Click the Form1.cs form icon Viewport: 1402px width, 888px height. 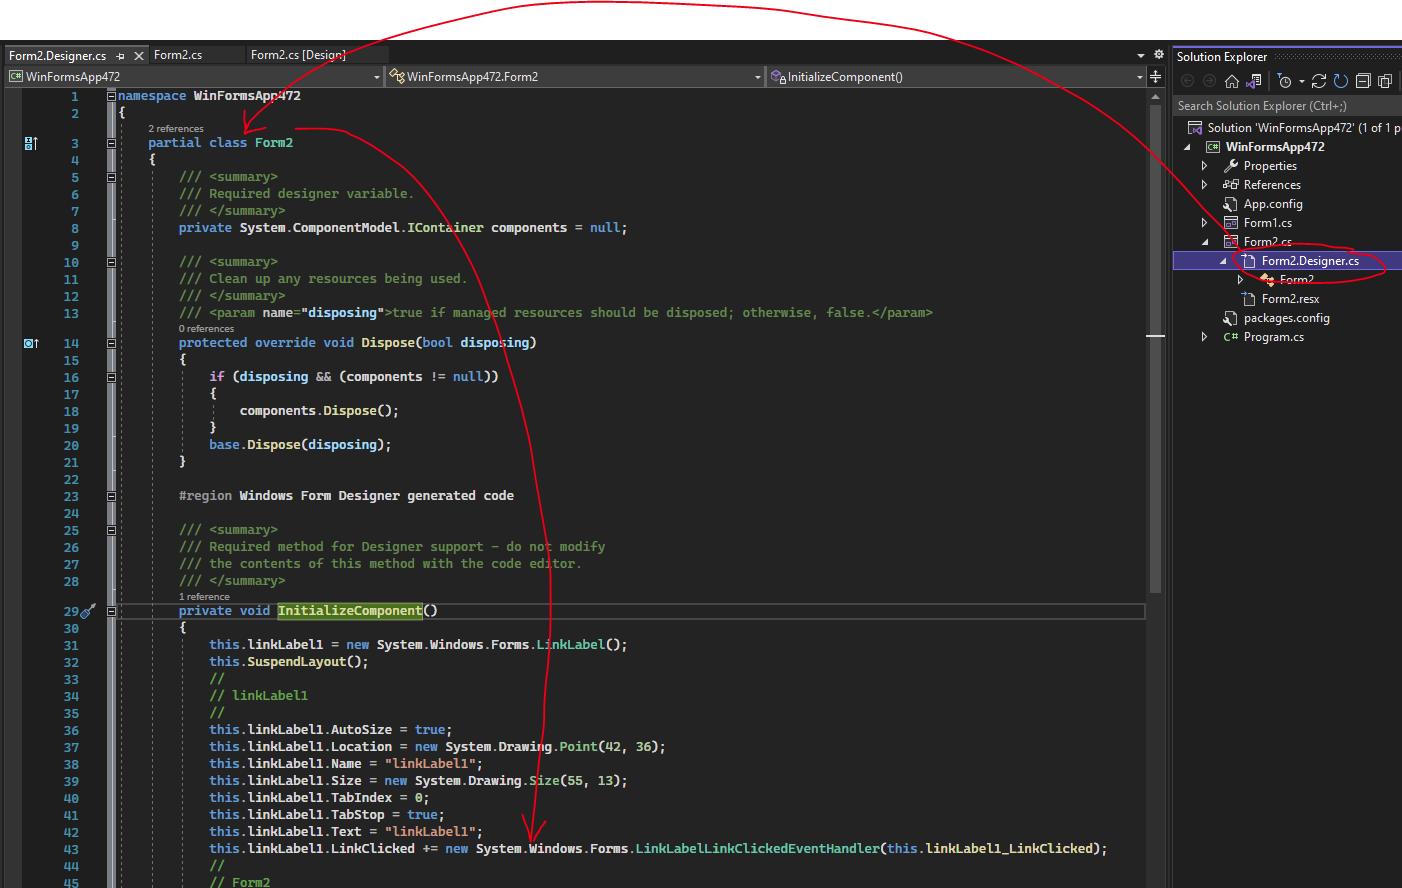1231,223
